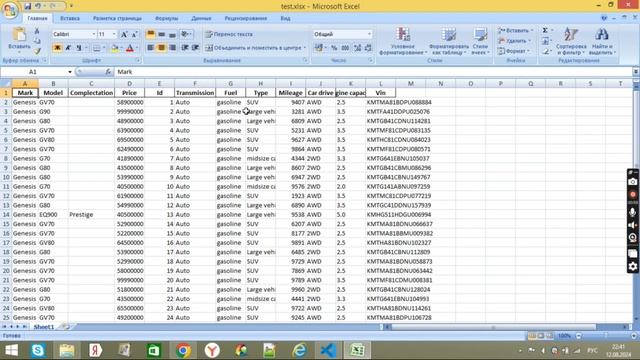The height and width of the screenshot is (360, 640).
Task: Open Стили ячеек gallery
Action: tap(480, 41)
